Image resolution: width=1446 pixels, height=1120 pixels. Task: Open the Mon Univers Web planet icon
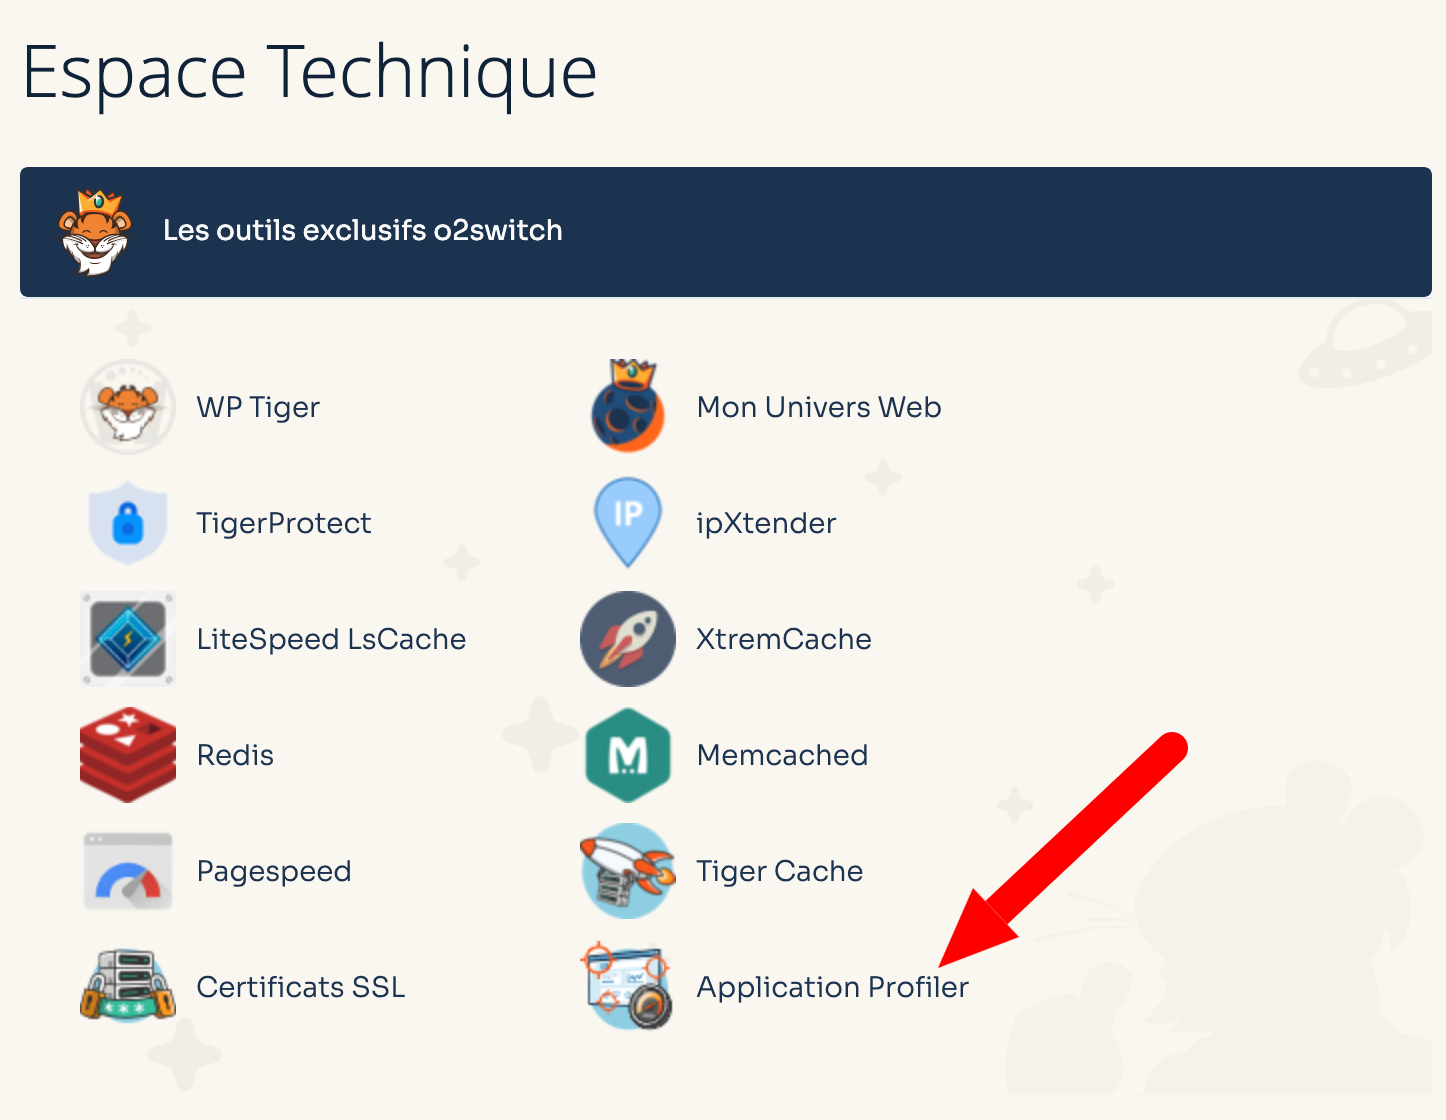click(628, 407)
